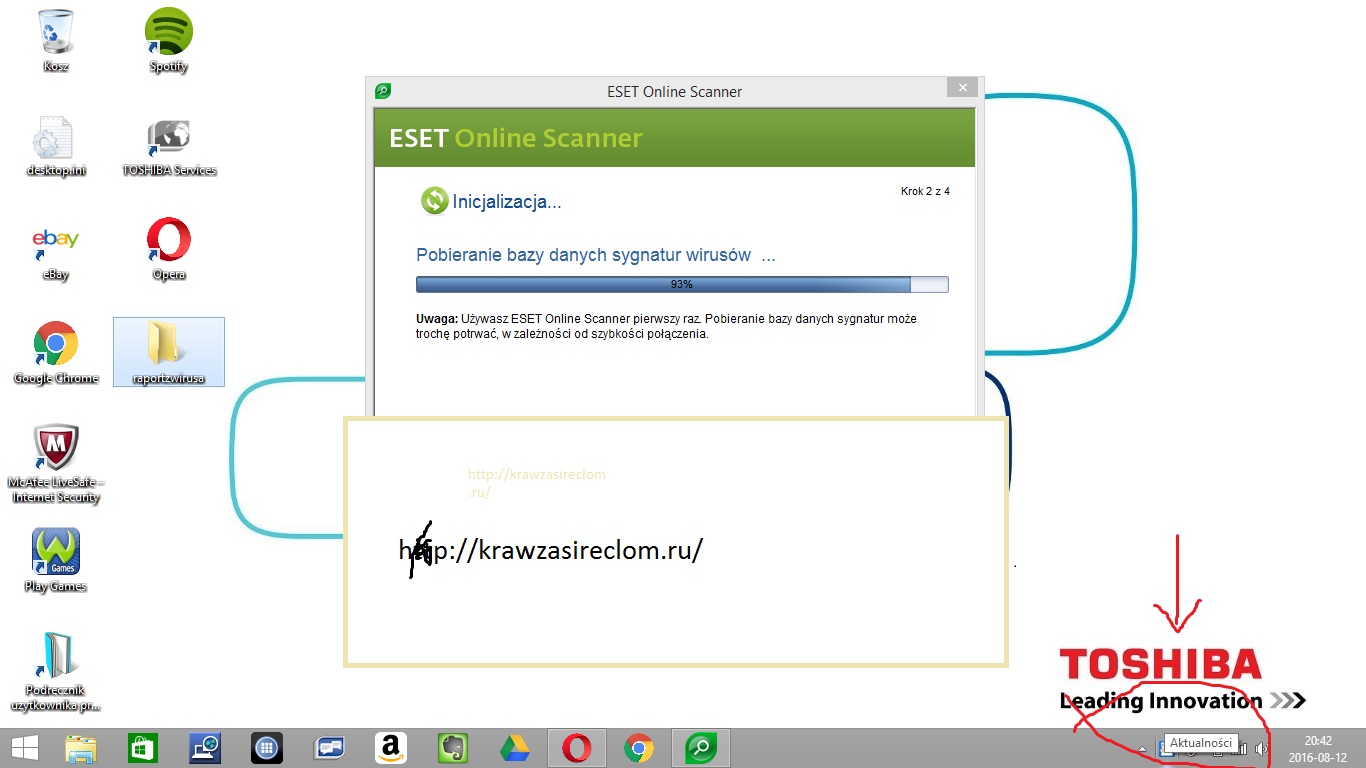Click the ESET icon in the title bar

tap(383, 91)
